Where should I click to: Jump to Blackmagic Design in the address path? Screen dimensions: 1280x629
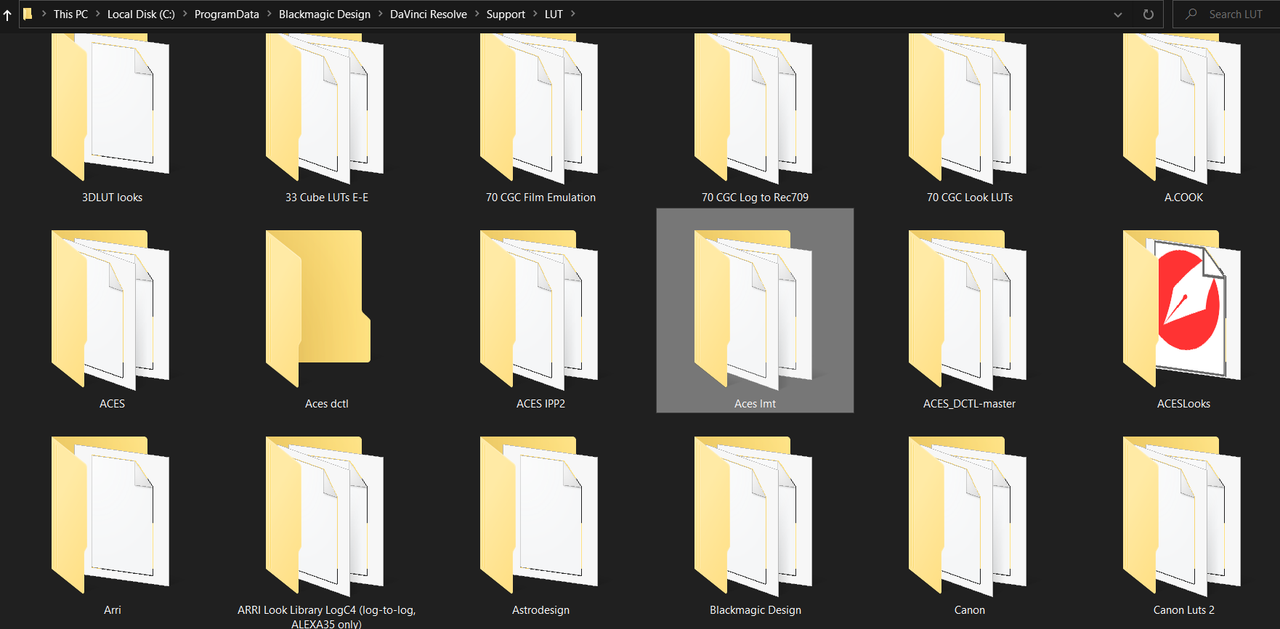tap(325, 15)
